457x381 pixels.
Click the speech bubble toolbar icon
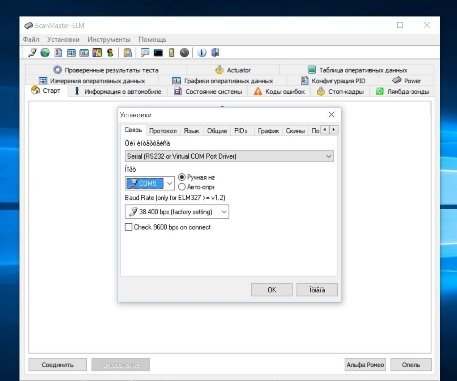145,53
